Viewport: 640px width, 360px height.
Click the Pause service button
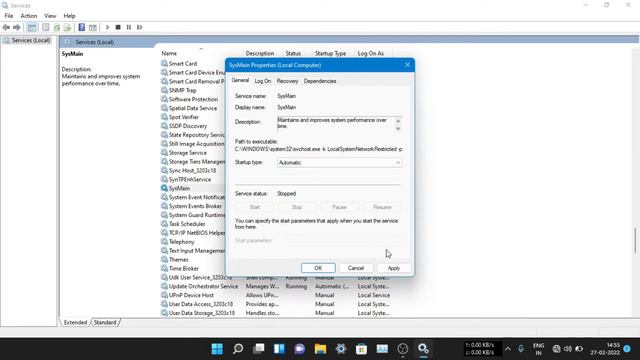coord(339,207)
